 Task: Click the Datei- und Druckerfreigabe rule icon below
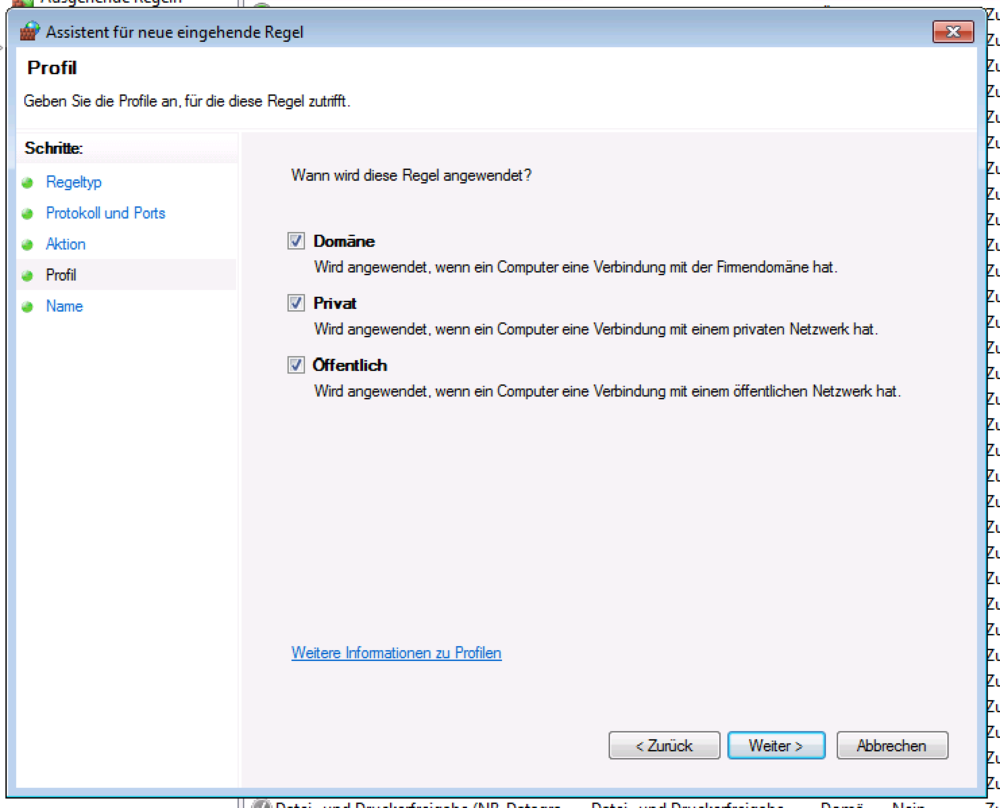(262, 803)
